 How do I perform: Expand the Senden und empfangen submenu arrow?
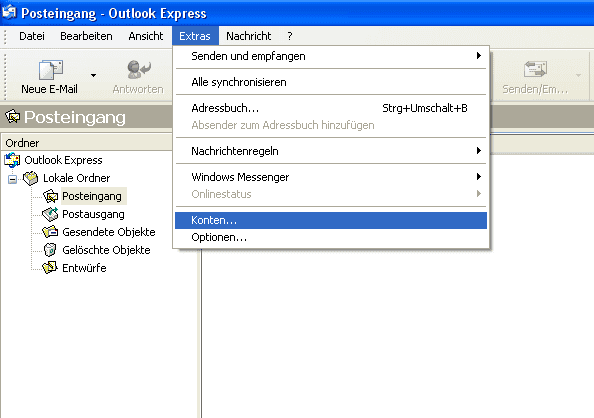(x=478, y=56)
